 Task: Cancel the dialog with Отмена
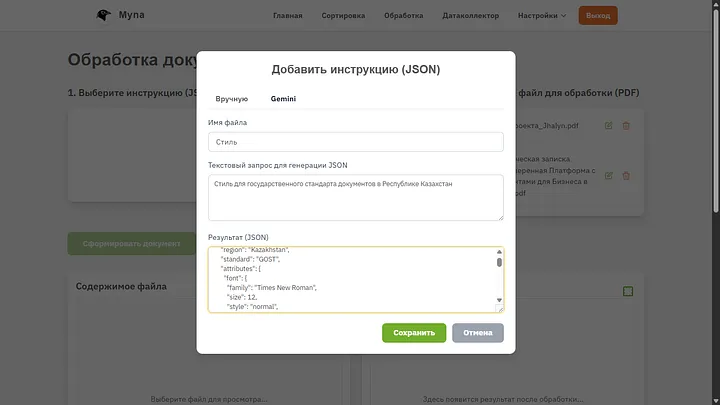click(x=477, y=333)
